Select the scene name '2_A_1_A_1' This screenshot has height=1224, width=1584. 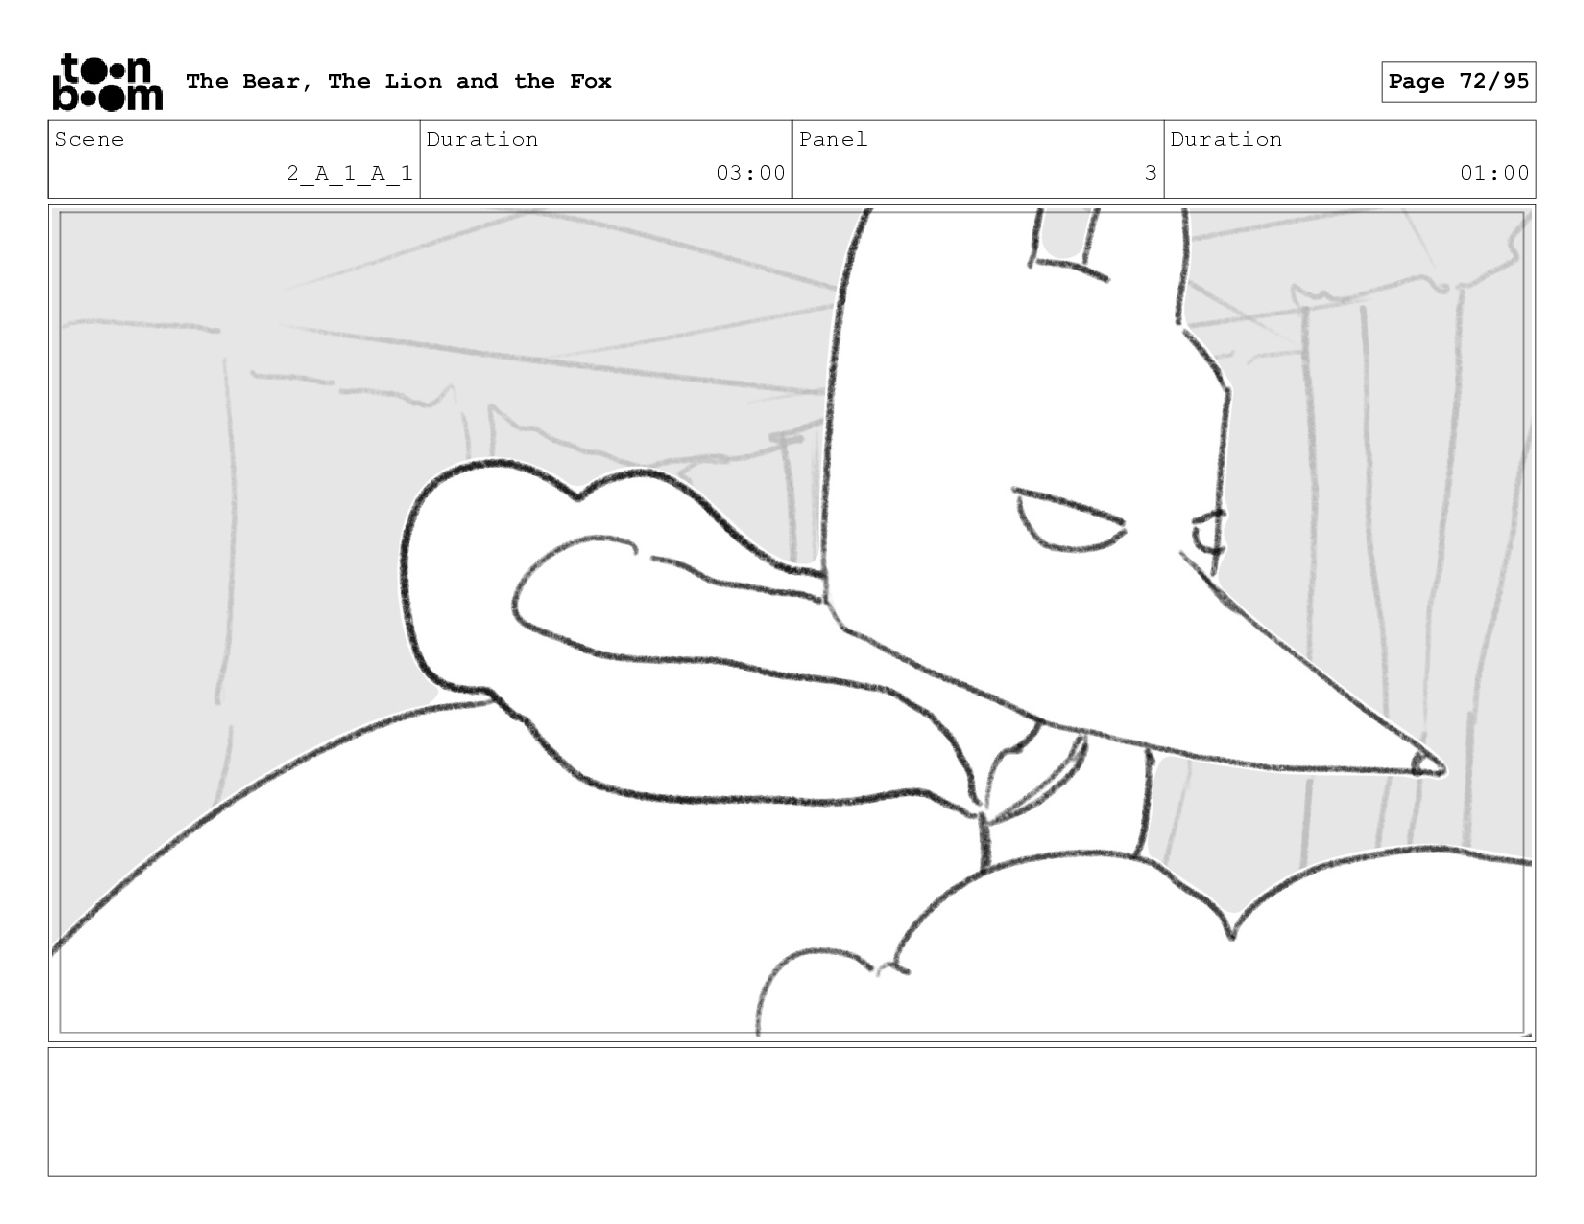349,173
